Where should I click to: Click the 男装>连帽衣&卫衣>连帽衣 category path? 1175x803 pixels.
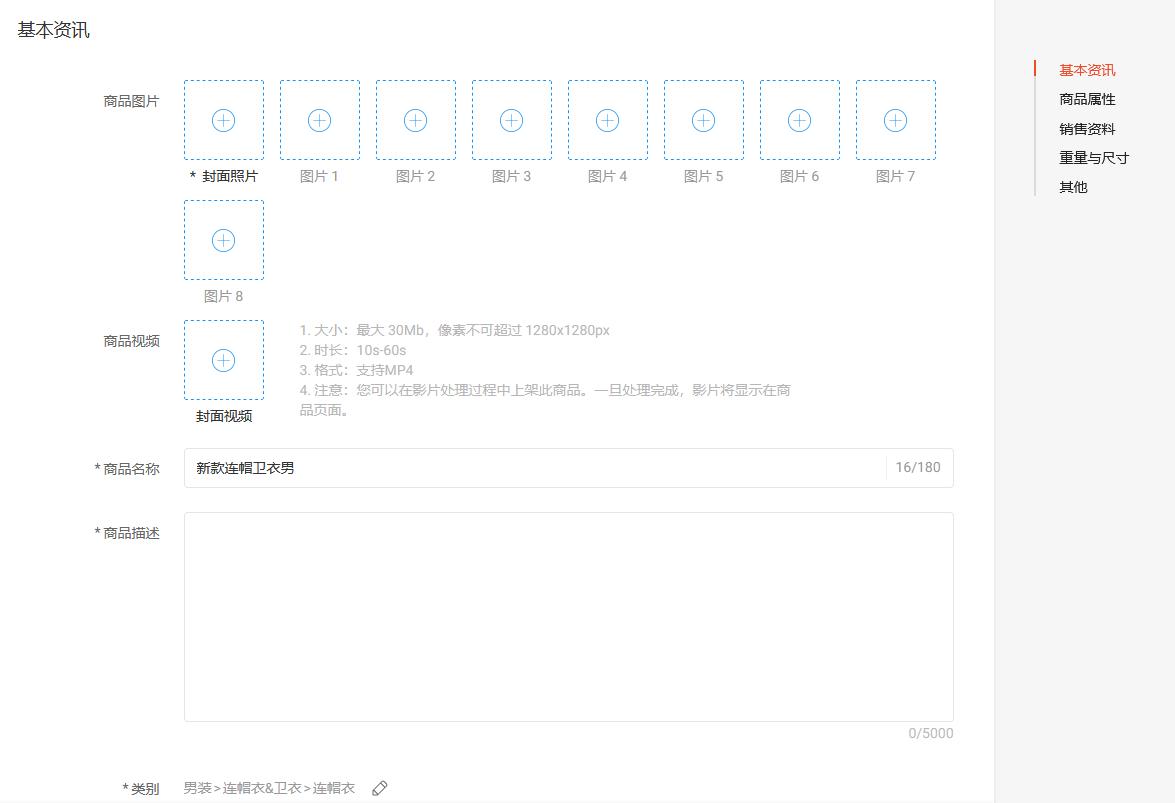(270, 788)
